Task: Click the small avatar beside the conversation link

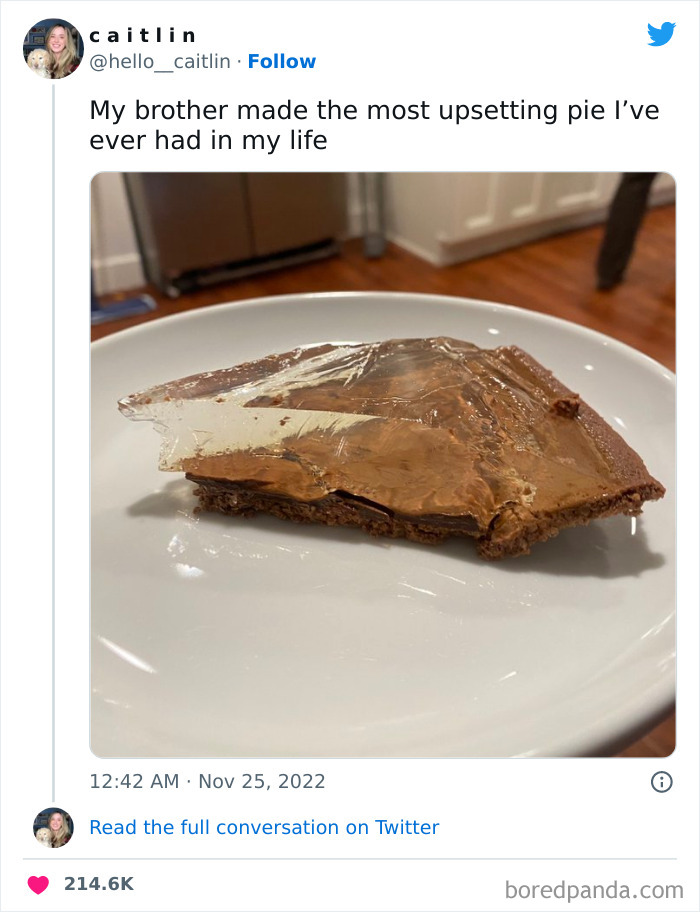Action: 53,827
